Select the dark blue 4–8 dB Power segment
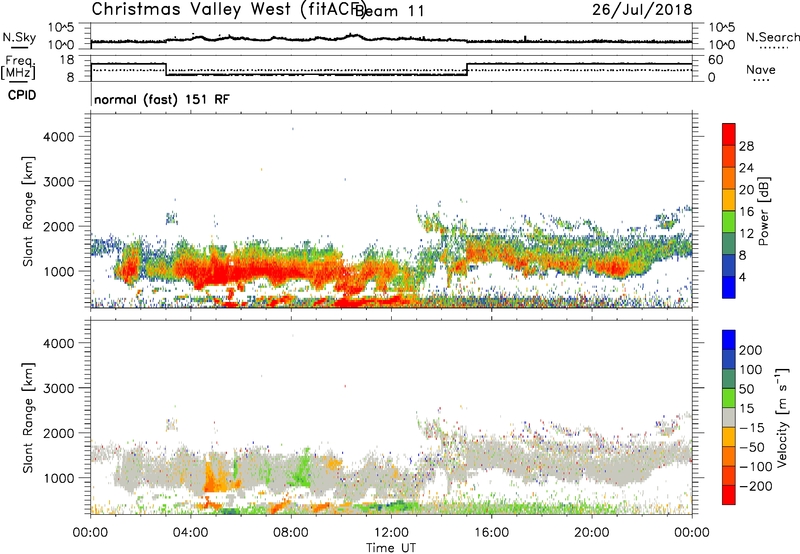 click(x=729, y=266)
